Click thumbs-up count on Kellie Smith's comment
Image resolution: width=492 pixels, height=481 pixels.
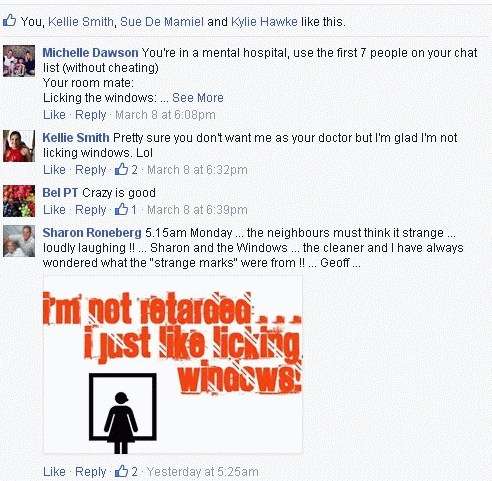click(126, 170)
